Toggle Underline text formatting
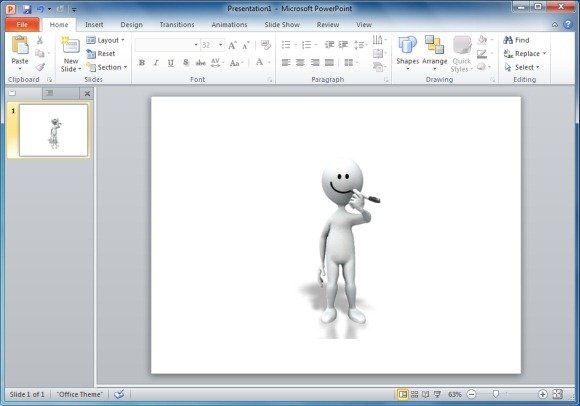 click(171, 63)
